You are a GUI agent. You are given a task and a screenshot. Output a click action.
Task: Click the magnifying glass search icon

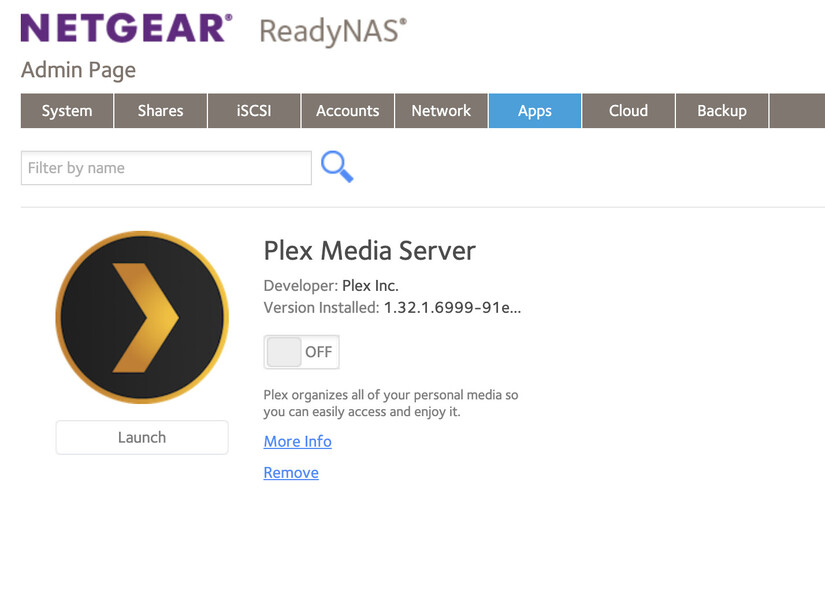(x=337, y=167)
